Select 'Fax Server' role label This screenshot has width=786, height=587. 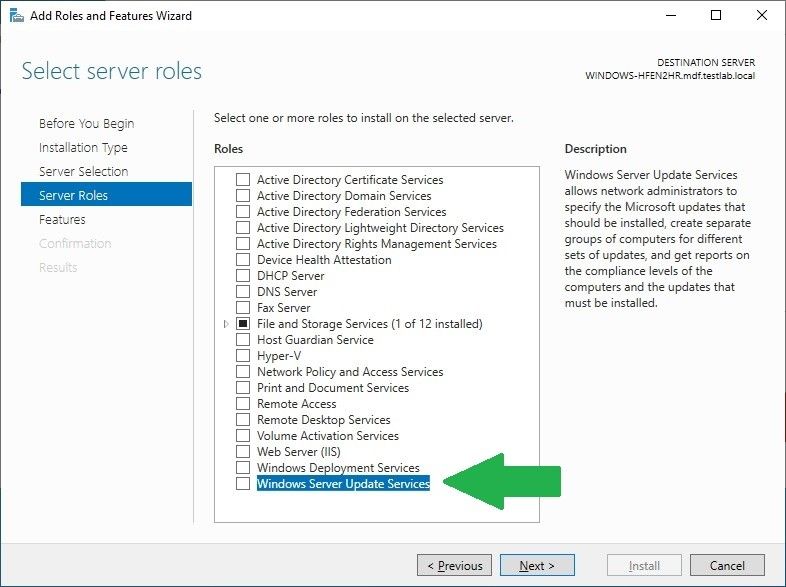(284, 308)
